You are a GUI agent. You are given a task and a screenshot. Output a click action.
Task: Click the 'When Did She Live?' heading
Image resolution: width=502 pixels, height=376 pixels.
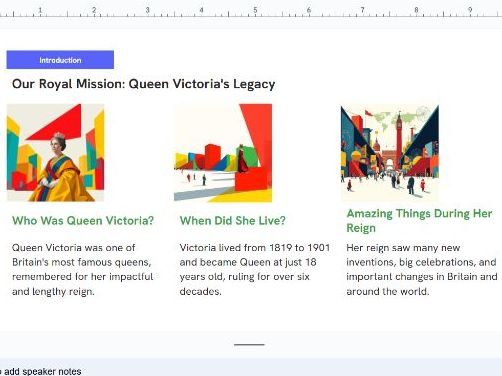(x=233, y=221)
